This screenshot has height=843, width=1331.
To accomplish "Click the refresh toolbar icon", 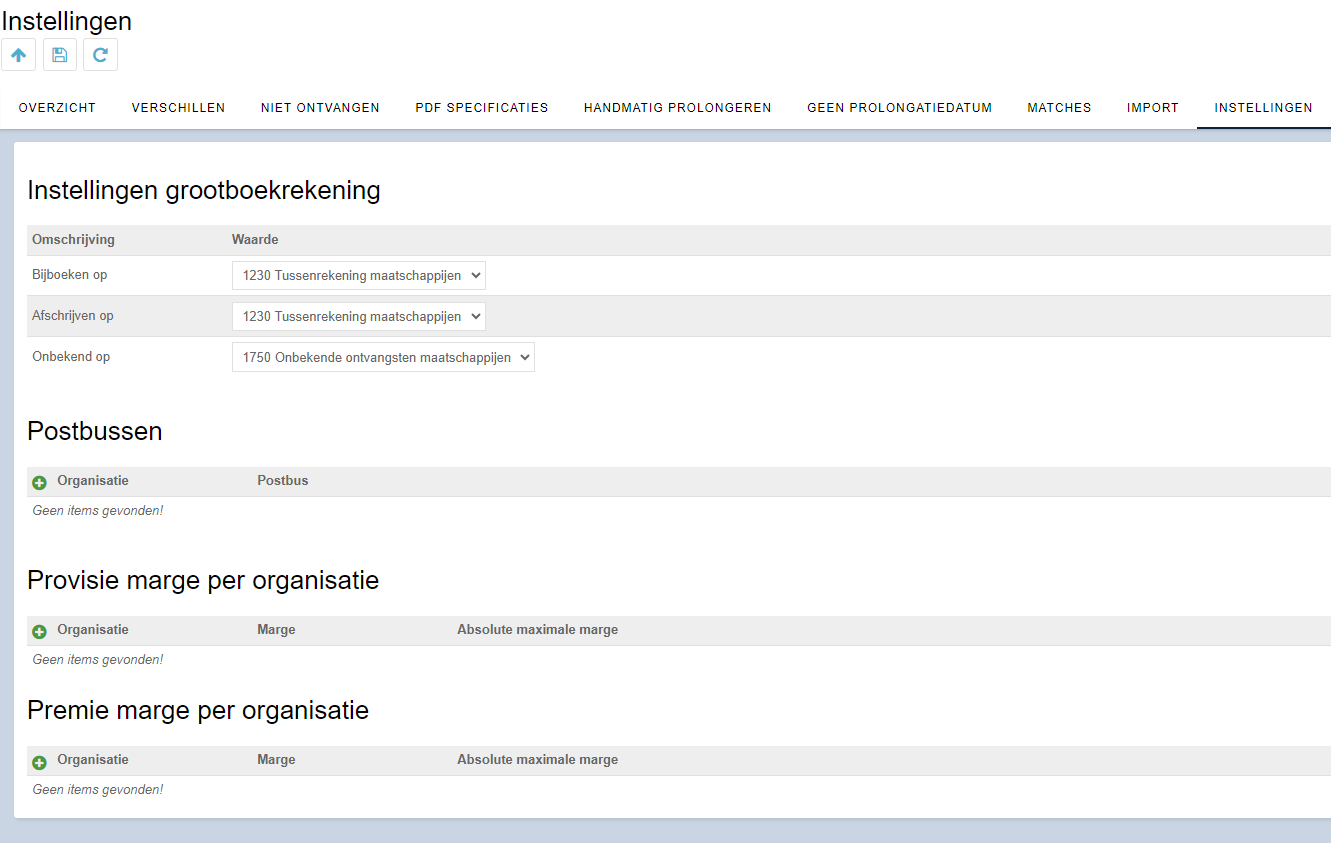I will coord(100,55).
